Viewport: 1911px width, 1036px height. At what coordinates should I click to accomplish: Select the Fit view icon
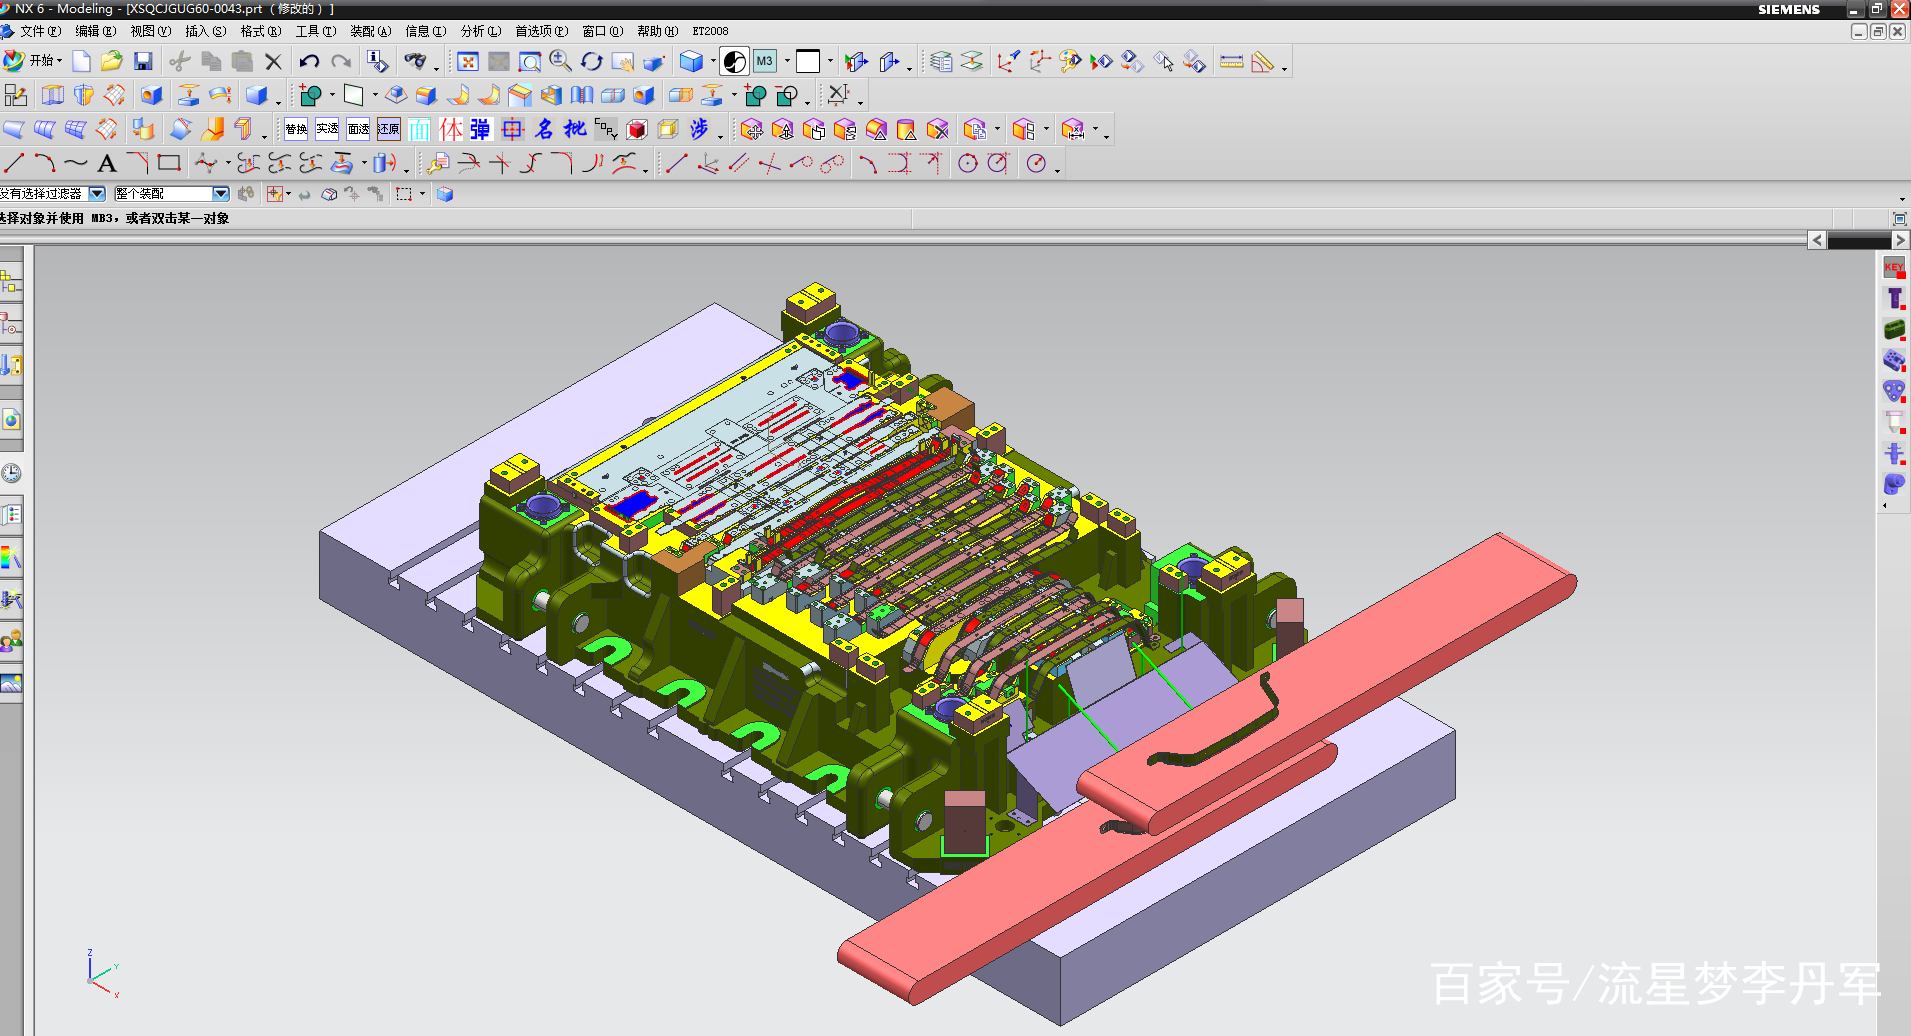pos(467,62)
